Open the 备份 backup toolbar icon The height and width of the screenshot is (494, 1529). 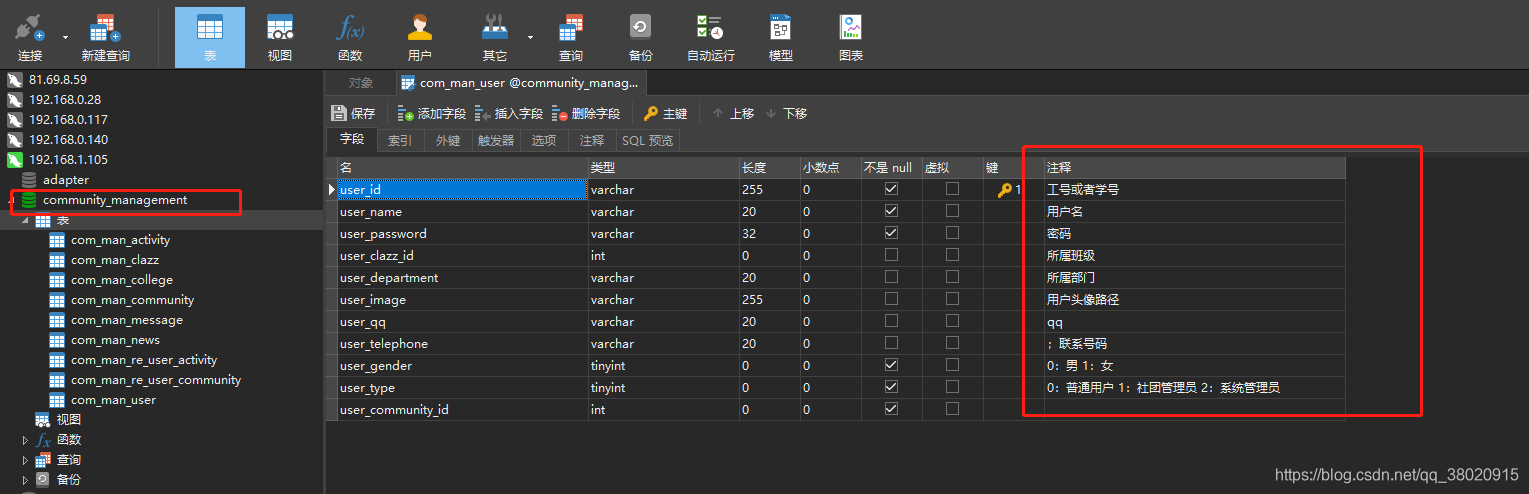click(641, 38)
